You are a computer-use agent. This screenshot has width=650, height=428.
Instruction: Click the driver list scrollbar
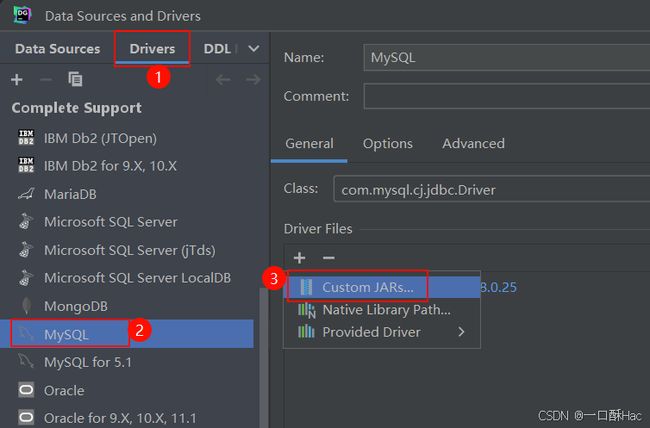[x=264, y=357]
